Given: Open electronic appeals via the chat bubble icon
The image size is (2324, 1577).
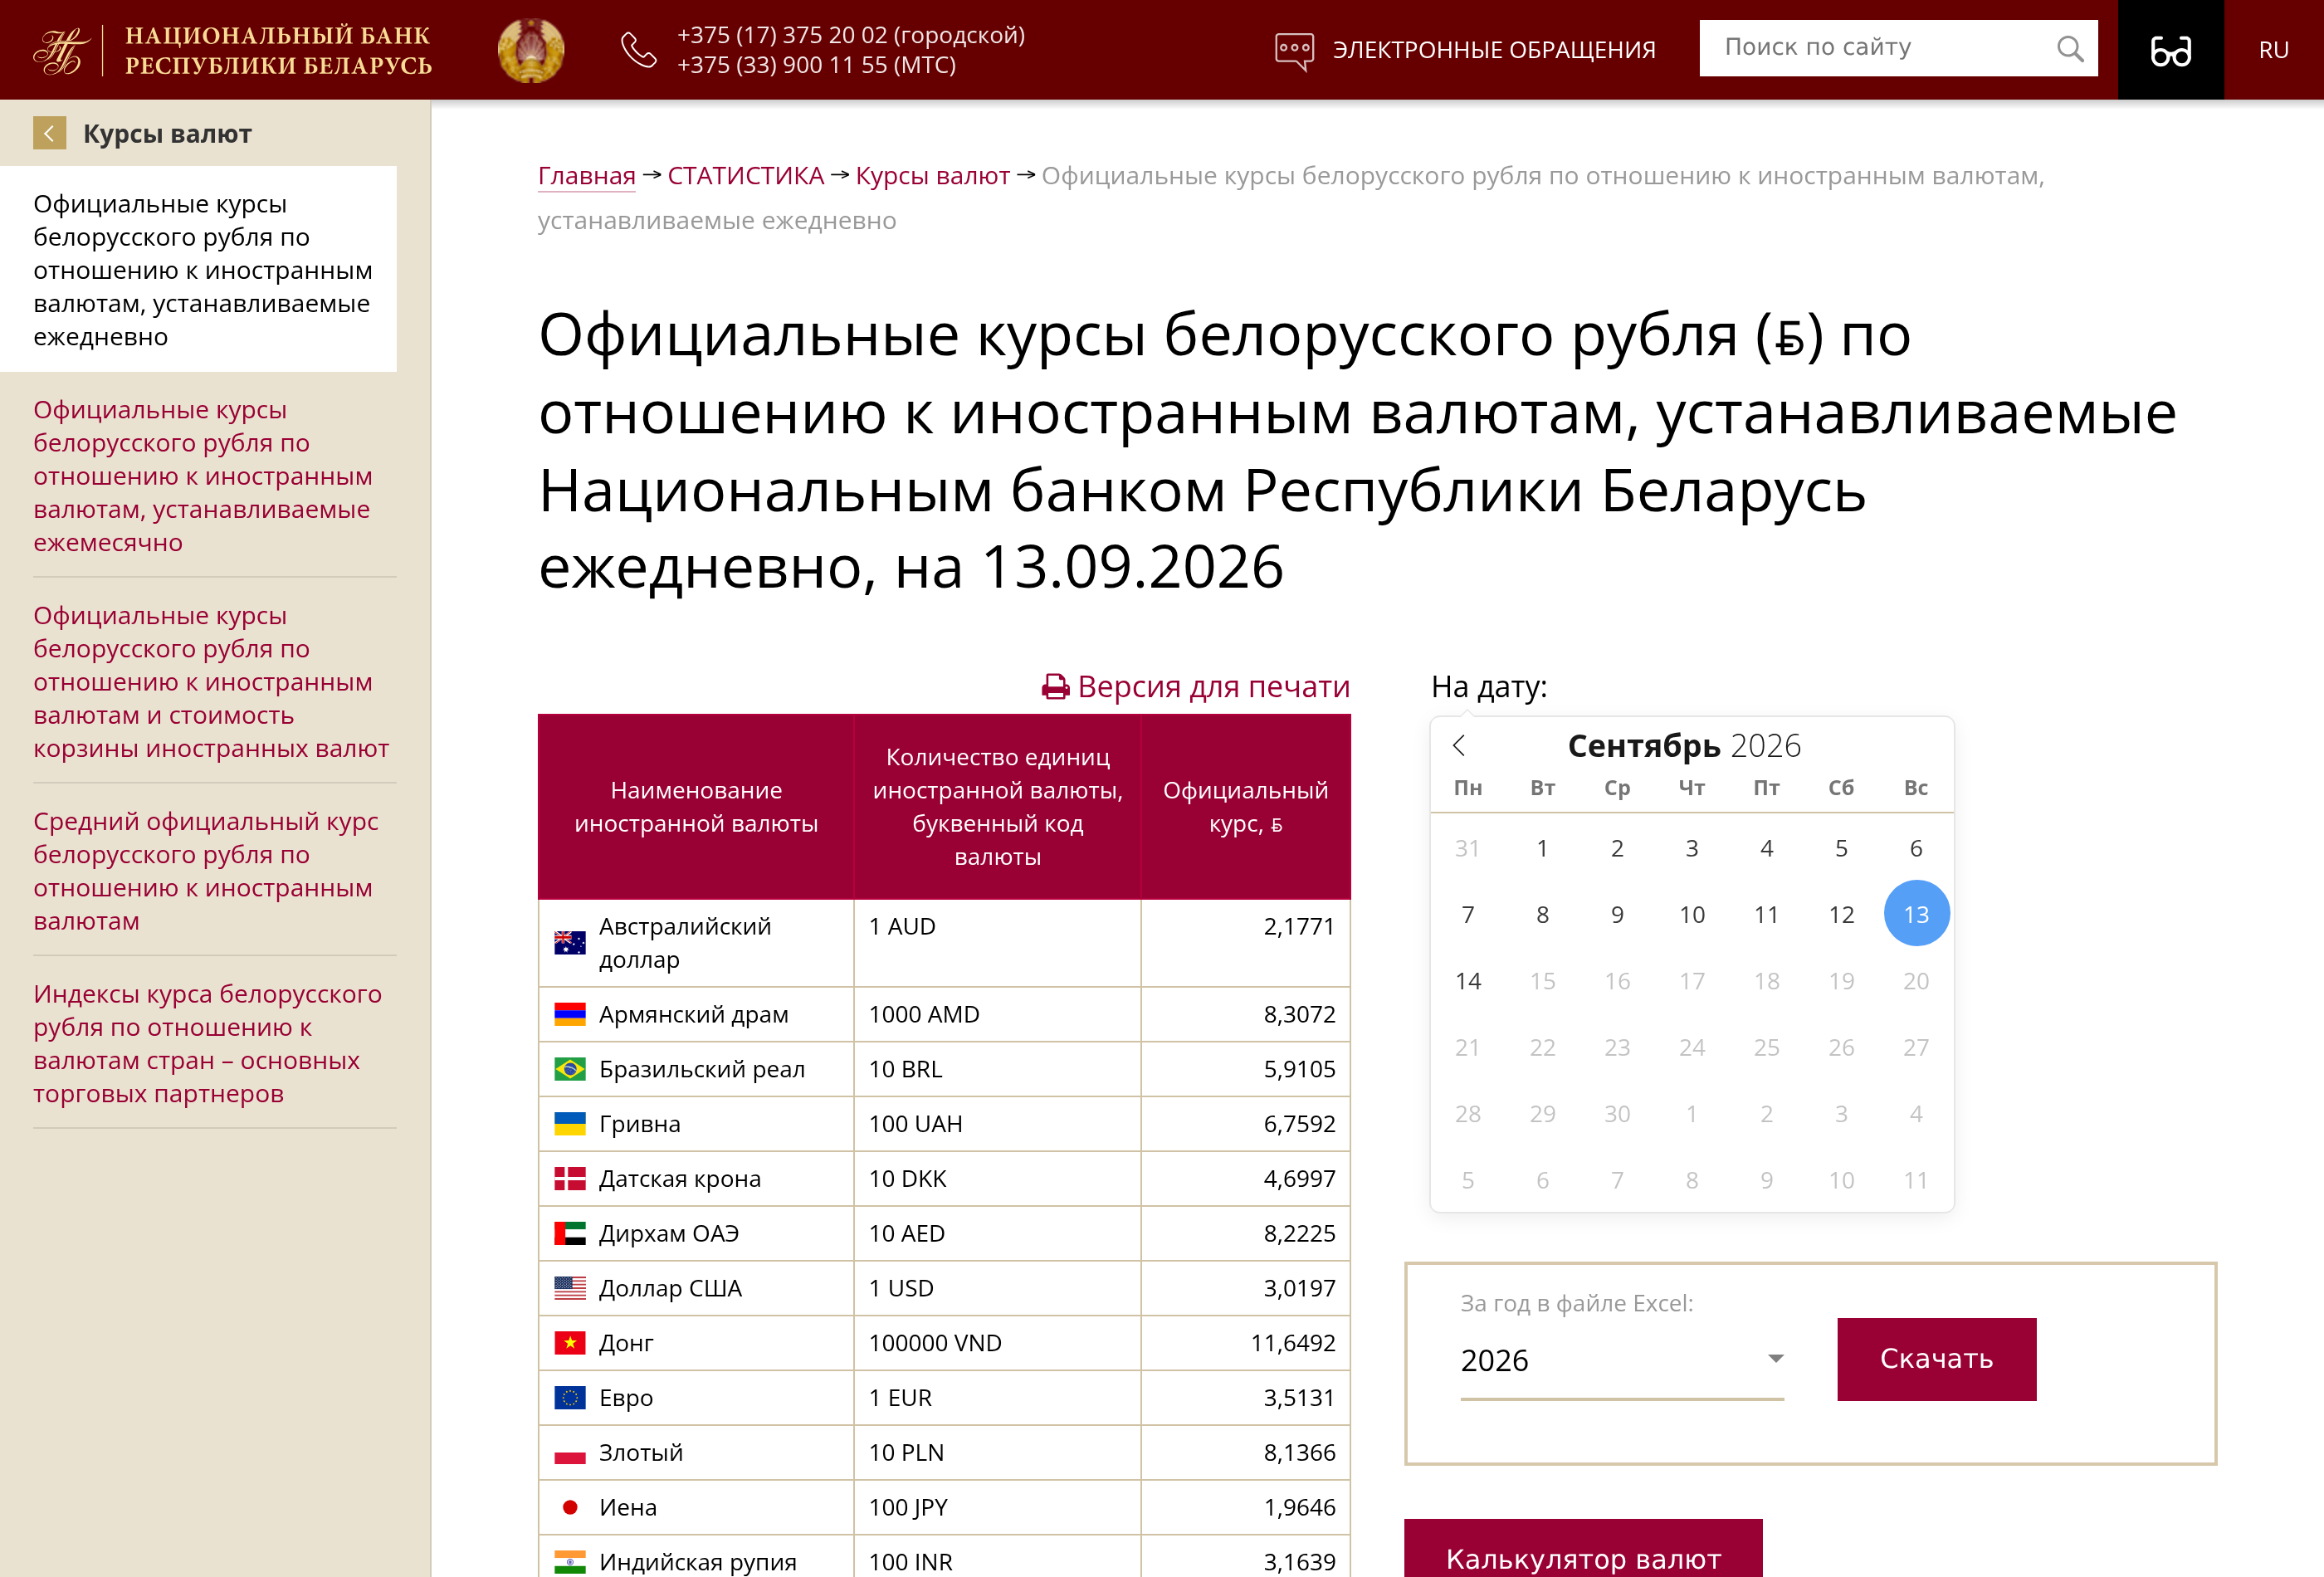Looking at the screenshot, I should click(x=1294, y=50).
